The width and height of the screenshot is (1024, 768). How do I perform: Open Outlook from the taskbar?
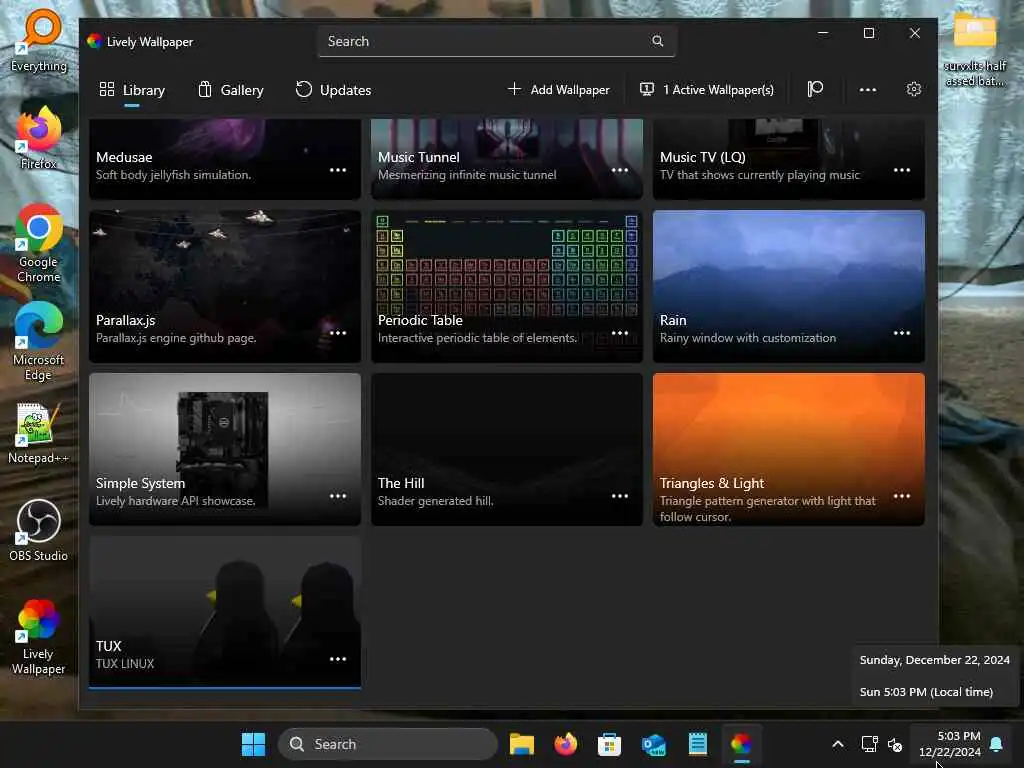[x=654, y=744]
